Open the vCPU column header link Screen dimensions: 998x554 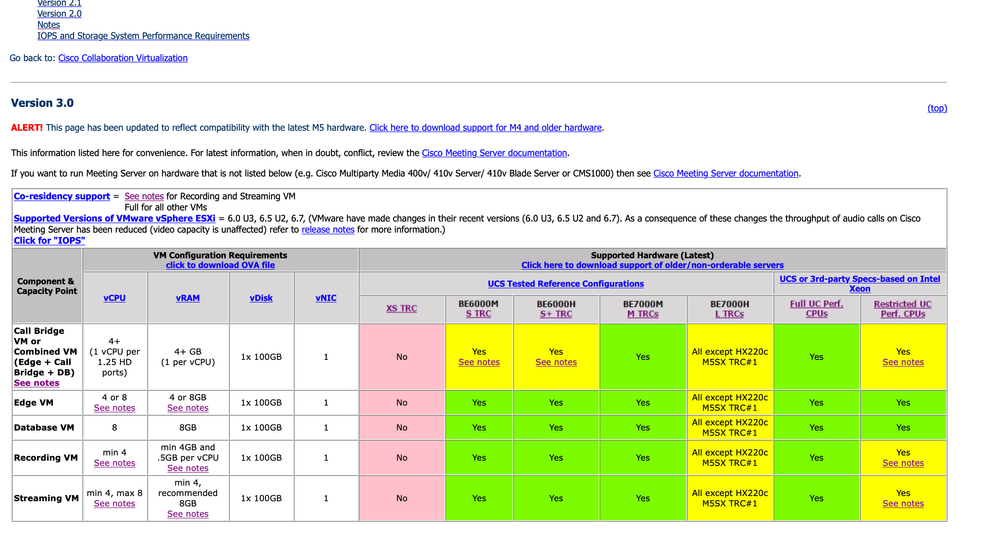[x=115, y=298]
